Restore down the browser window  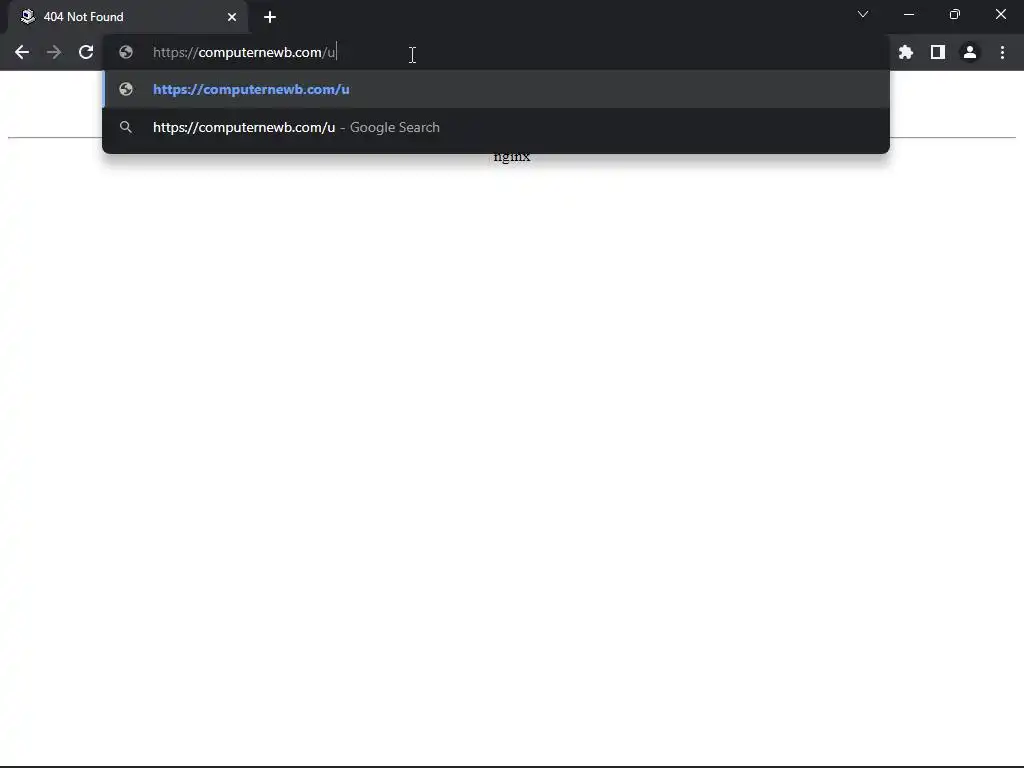(955, 14)
